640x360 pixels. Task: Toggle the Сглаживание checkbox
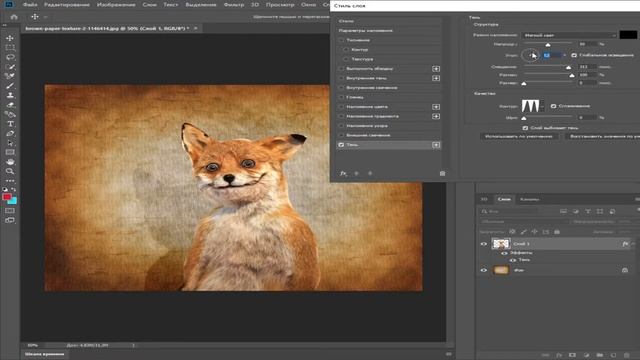click(x=553, y=106)
